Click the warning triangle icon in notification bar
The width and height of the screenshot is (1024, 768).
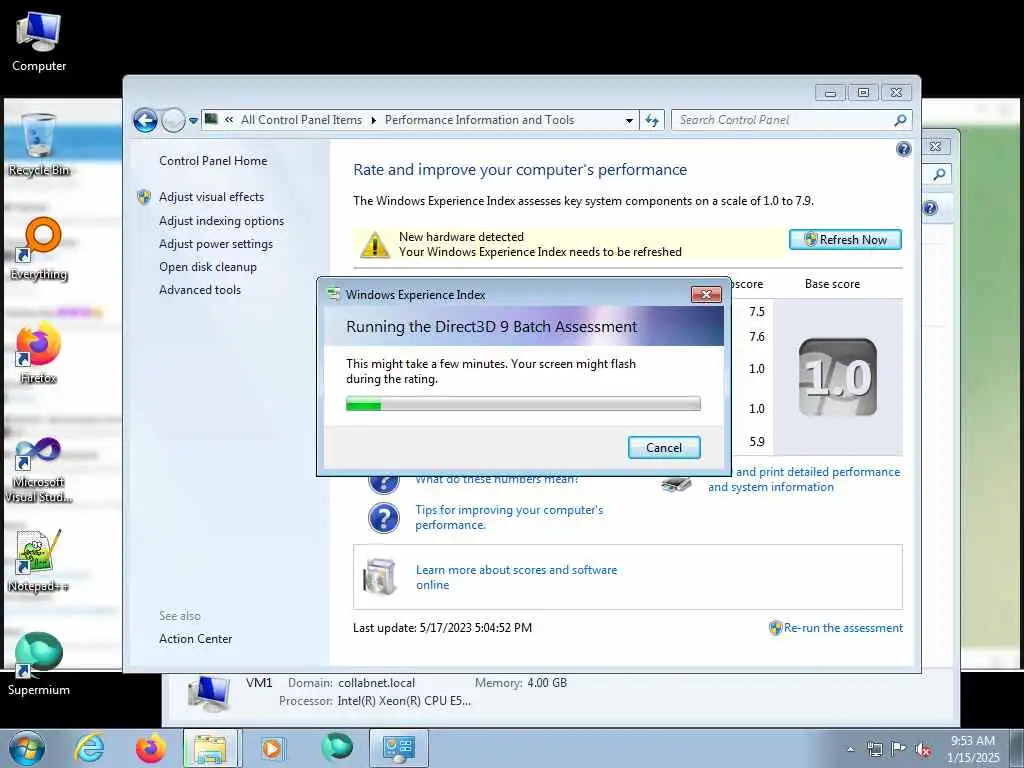[x=375, y=244]
